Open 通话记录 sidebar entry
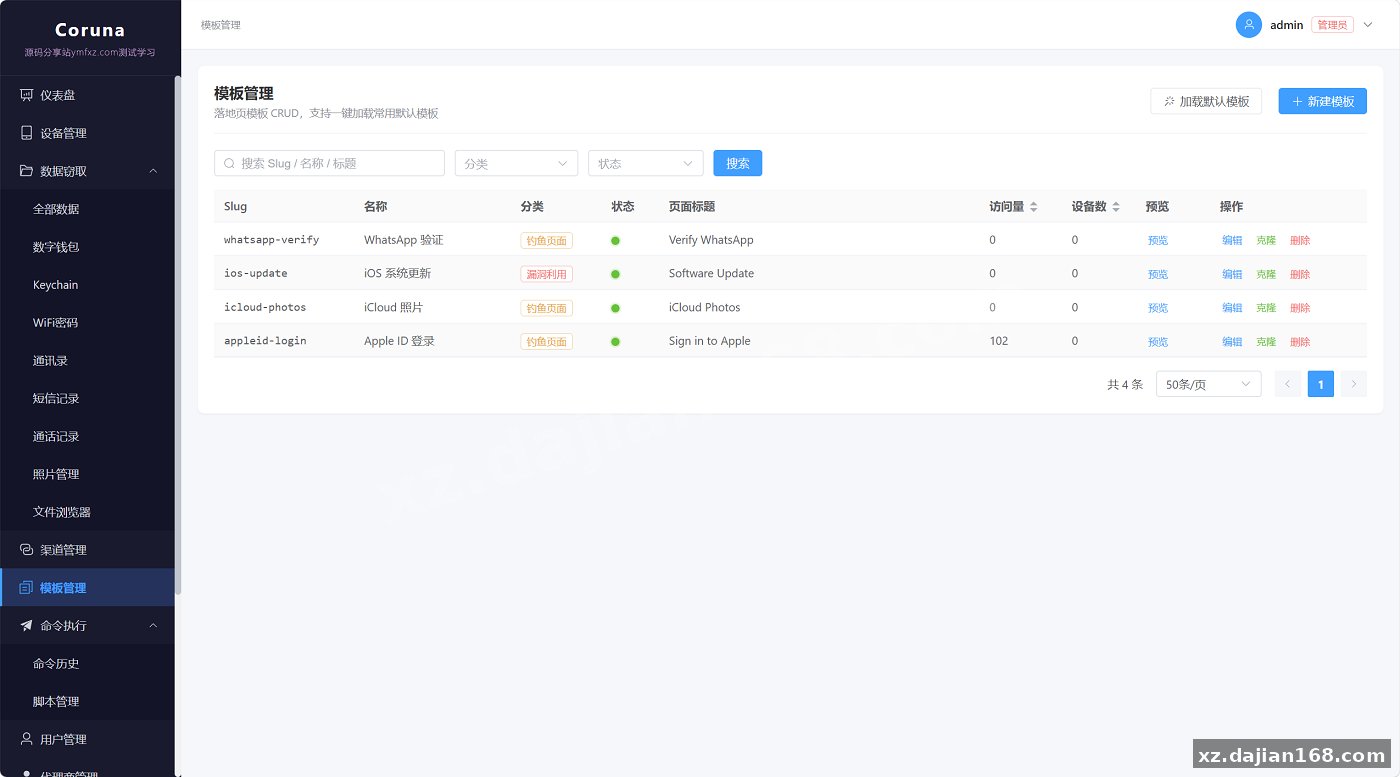 click(87, 436)
